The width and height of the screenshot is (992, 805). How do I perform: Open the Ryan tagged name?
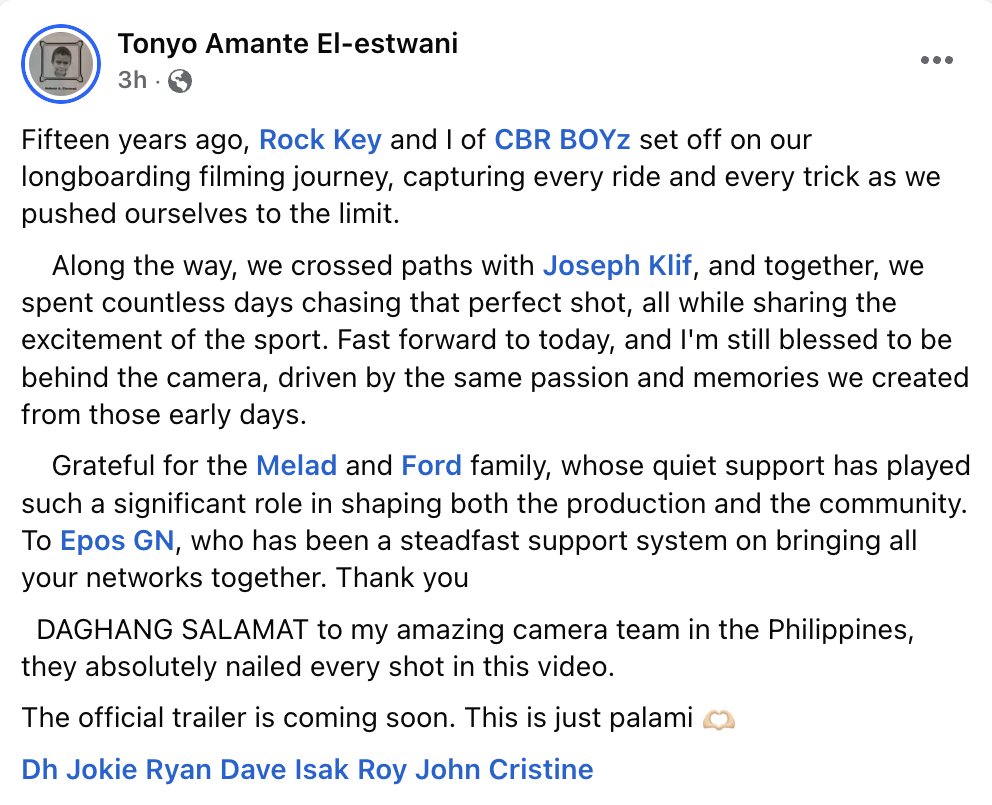point(178,770)
